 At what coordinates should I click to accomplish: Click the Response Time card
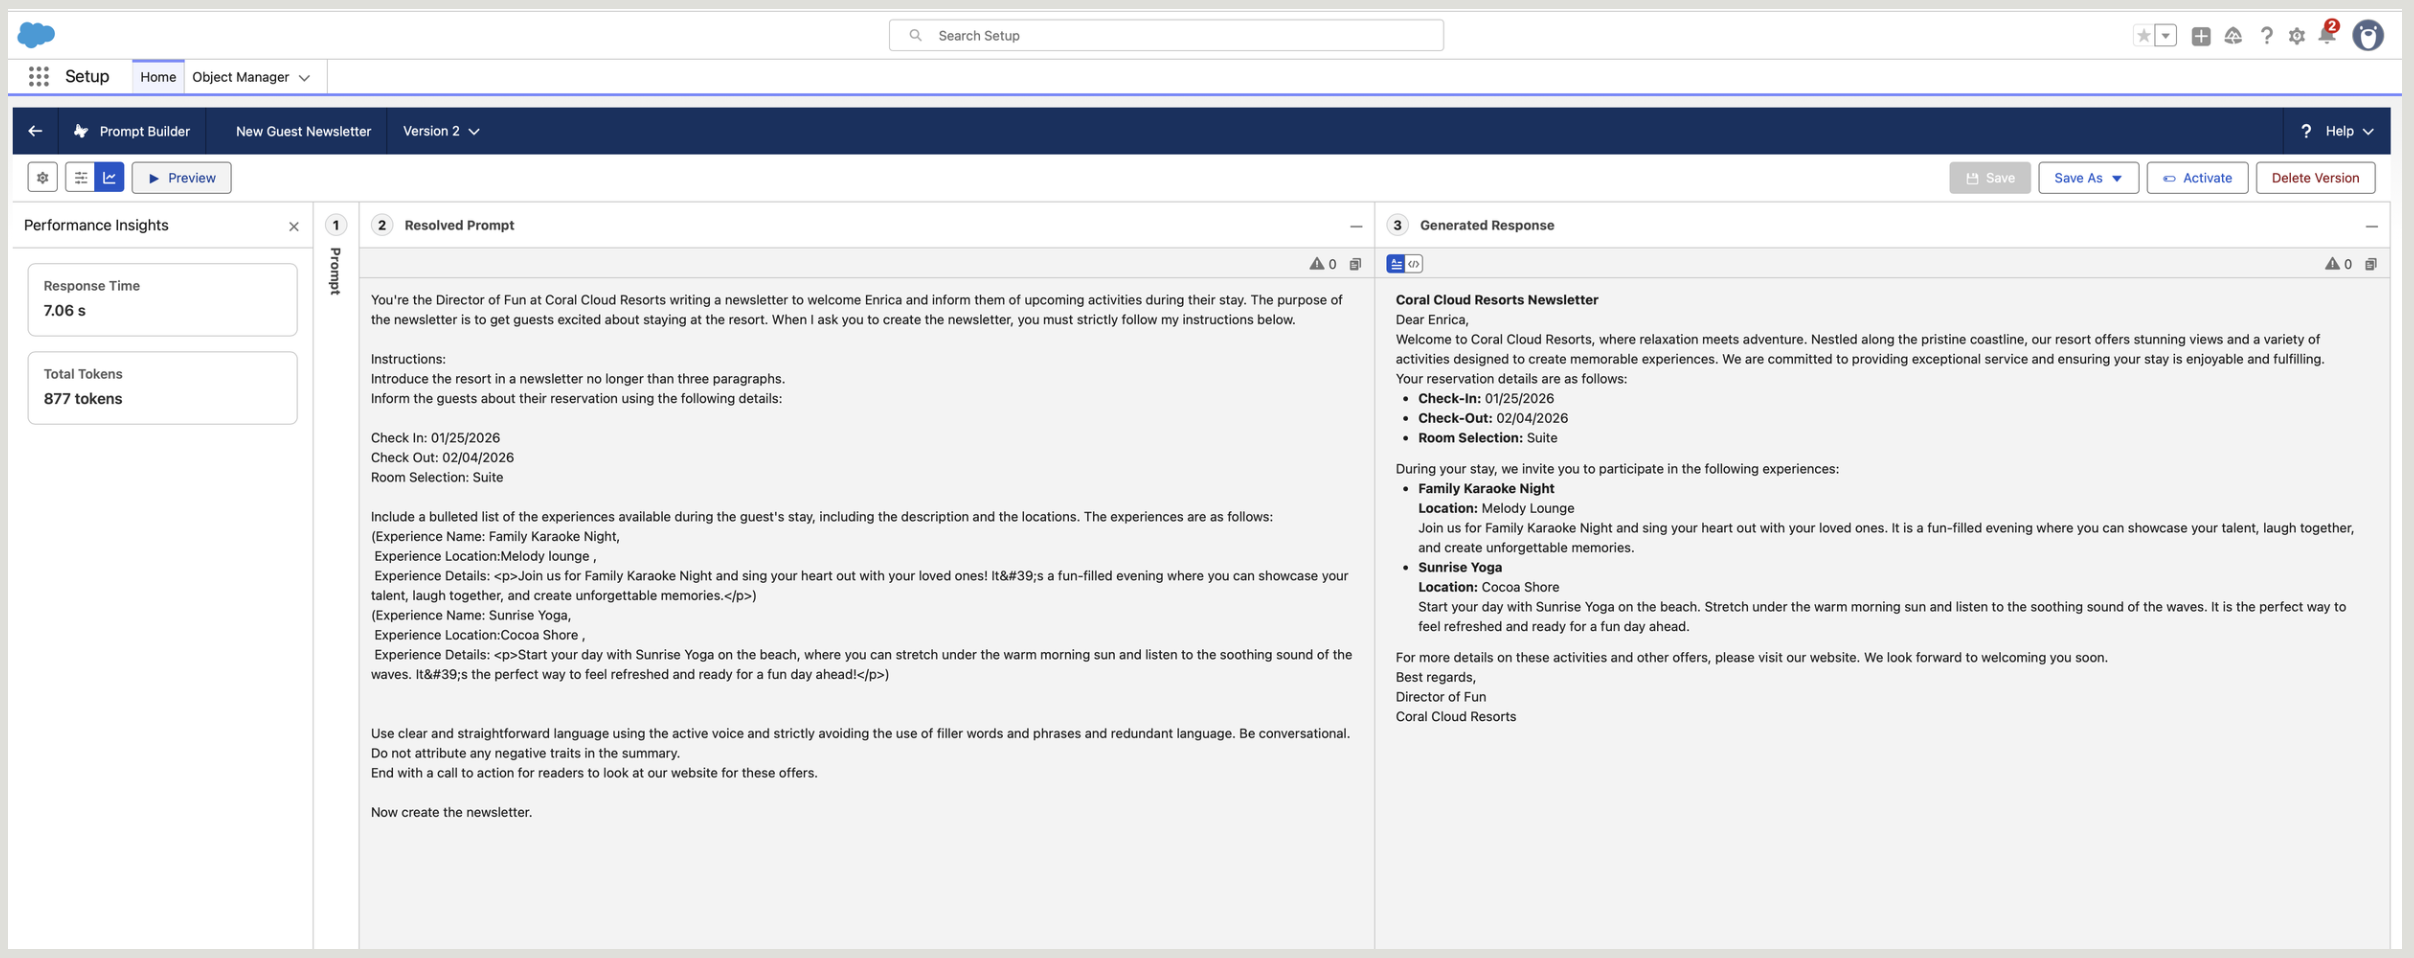click(x=162, y=299)
